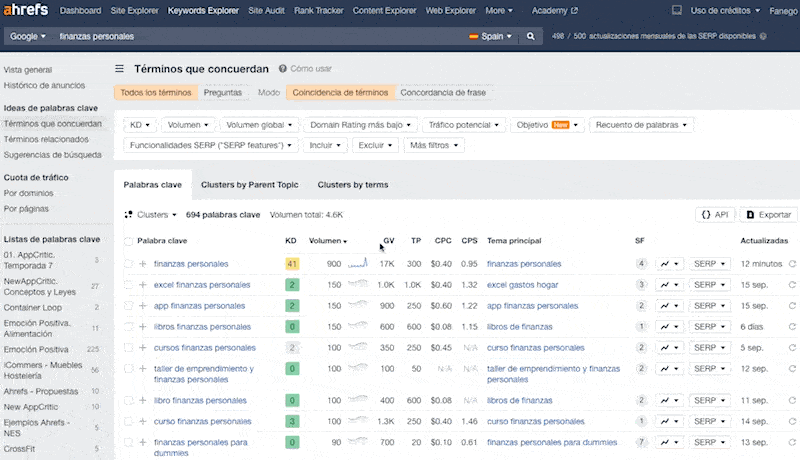The image size is (800, 460).
Task: Click SF badge 4 for finanzas personales
Action: click(641, 264)
